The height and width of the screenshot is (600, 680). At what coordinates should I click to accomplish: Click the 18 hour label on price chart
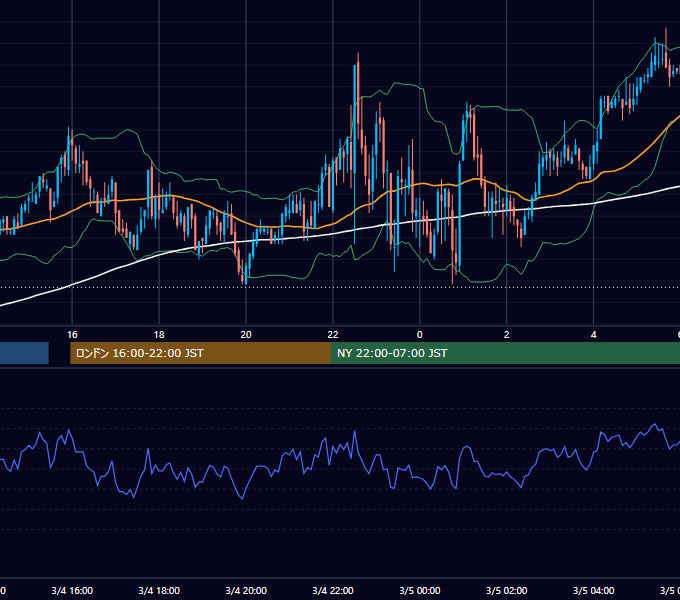coord(159,335)
